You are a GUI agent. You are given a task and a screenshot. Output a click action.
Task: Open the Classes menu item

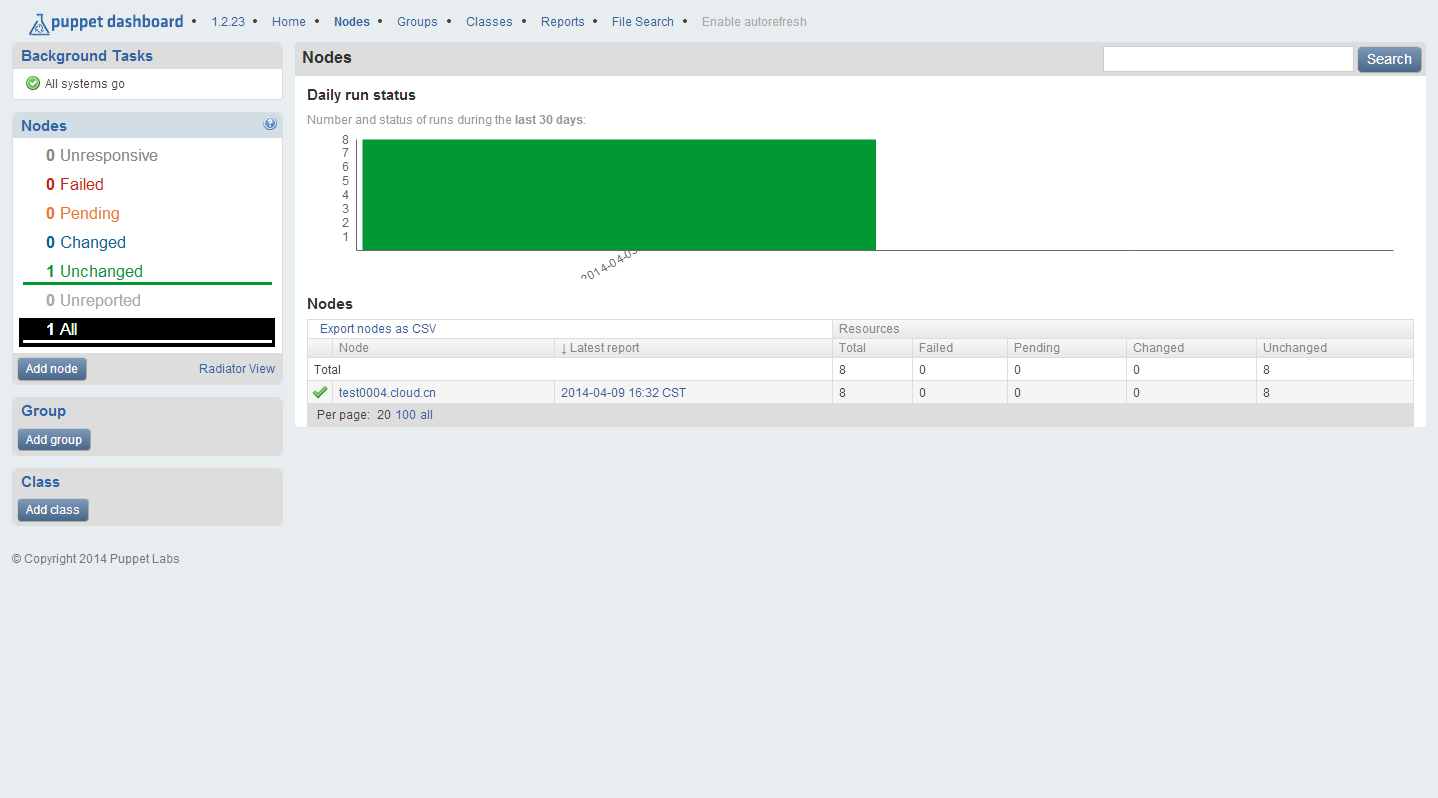[x=489, y=22]
